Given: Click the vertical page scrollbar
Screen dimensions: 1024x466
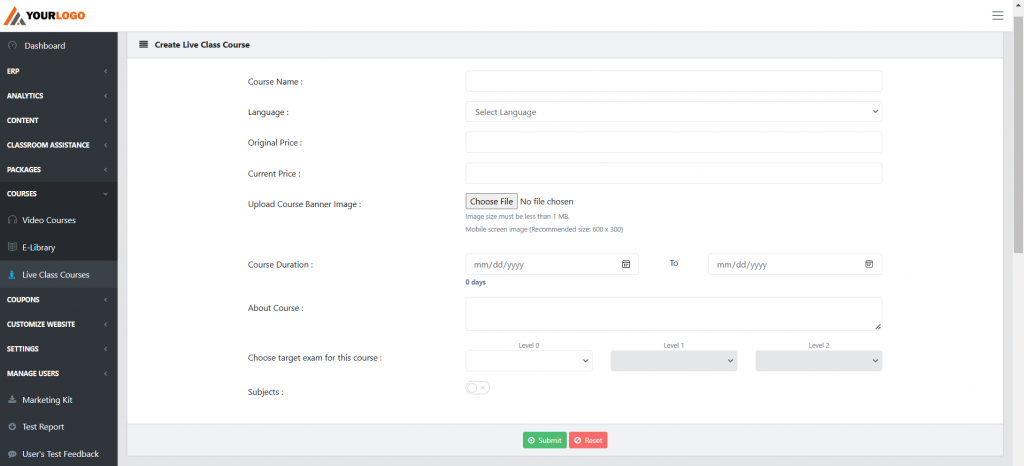Looking at the screenshot, I should (x=1018, y=134).
